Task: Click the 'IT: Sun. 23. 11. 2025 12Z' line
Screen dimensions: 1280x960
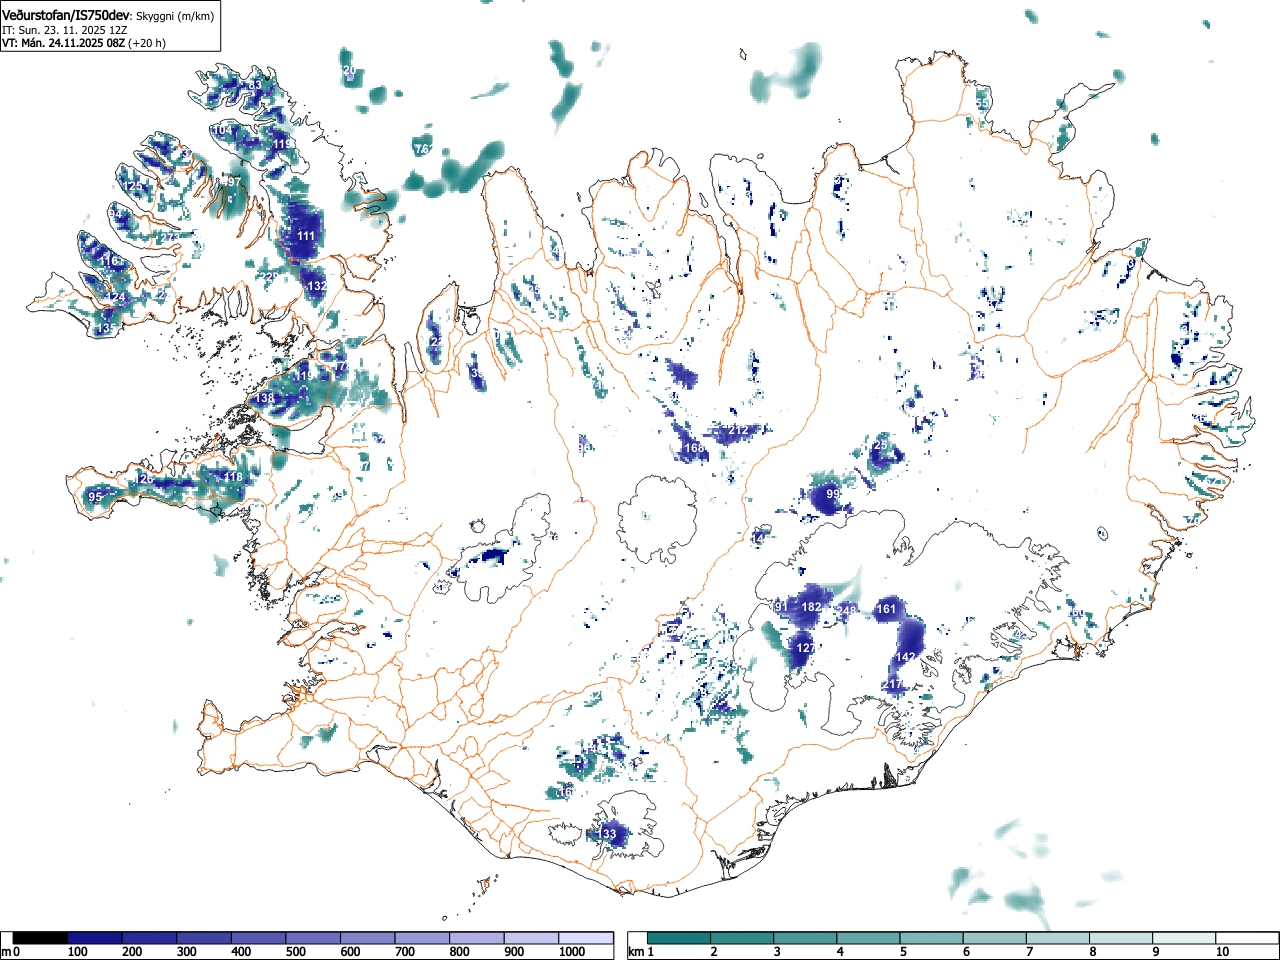Action: [65, 30]
